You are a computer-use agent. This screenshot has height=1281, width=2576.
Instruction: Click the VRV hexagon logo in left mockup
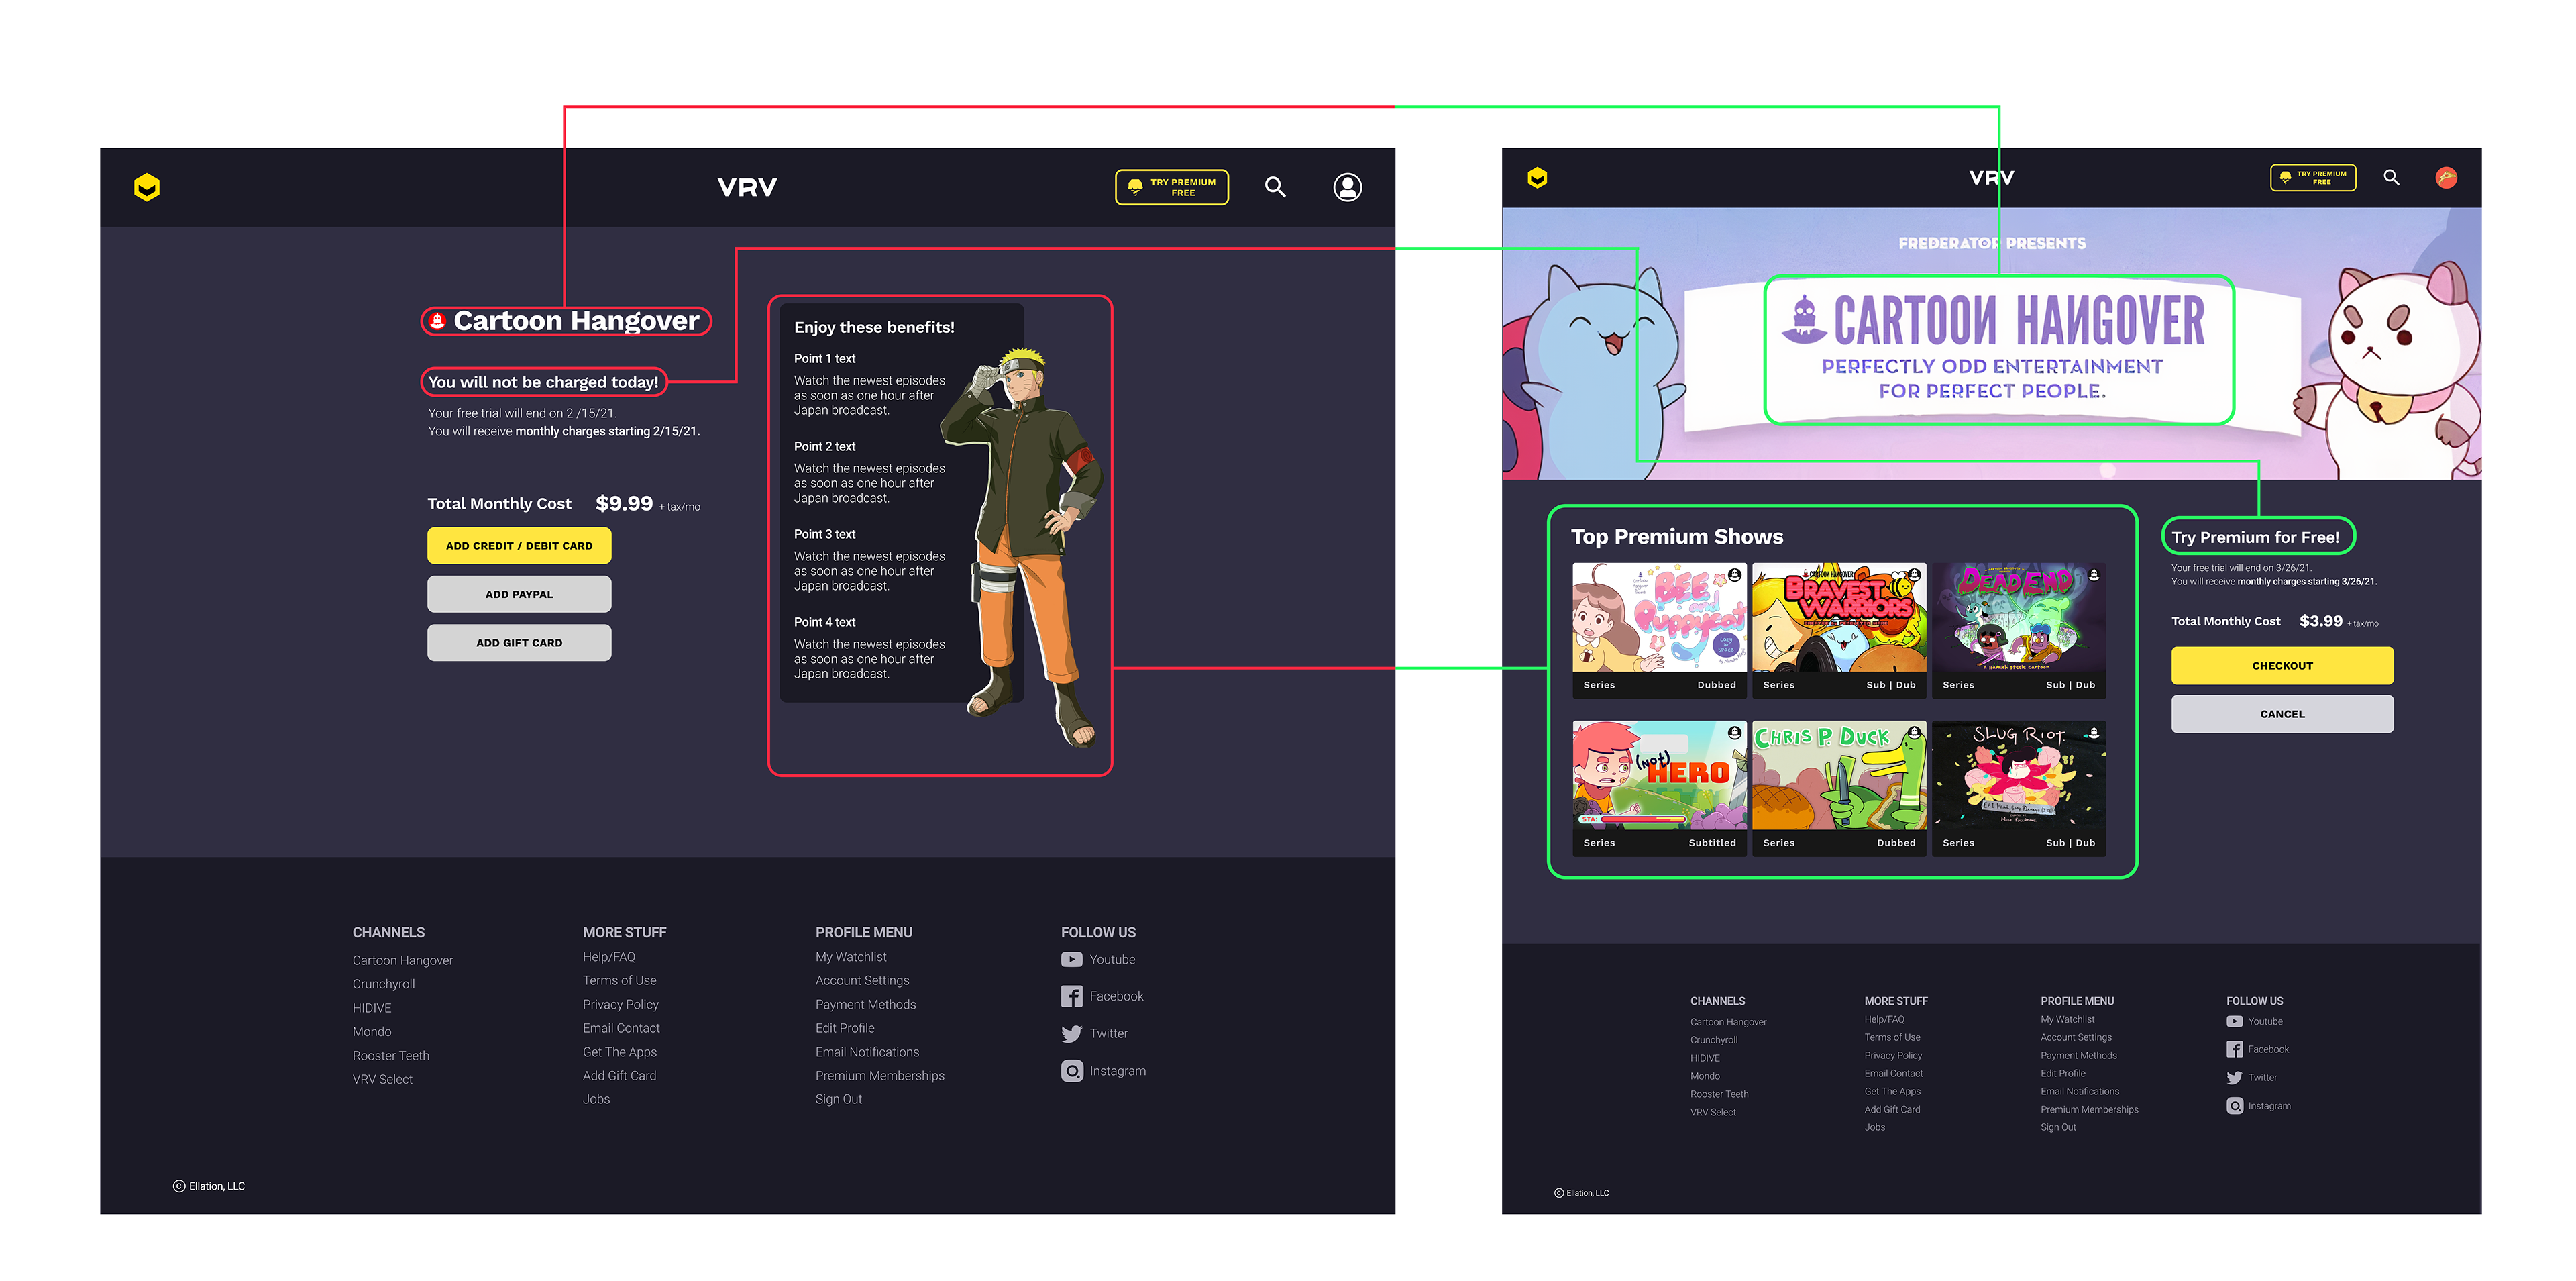click(x=147, y=187)
